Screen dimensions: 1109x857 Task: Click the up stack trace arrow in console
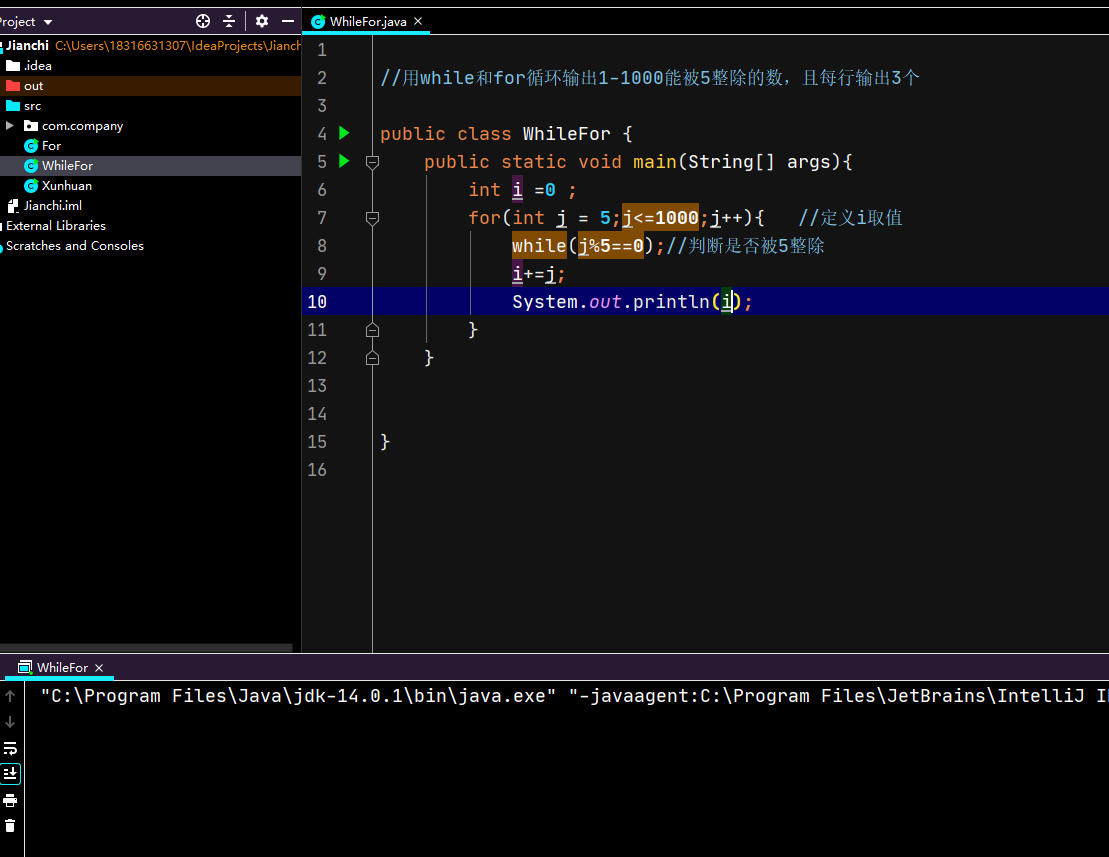[x=10, y=696]
